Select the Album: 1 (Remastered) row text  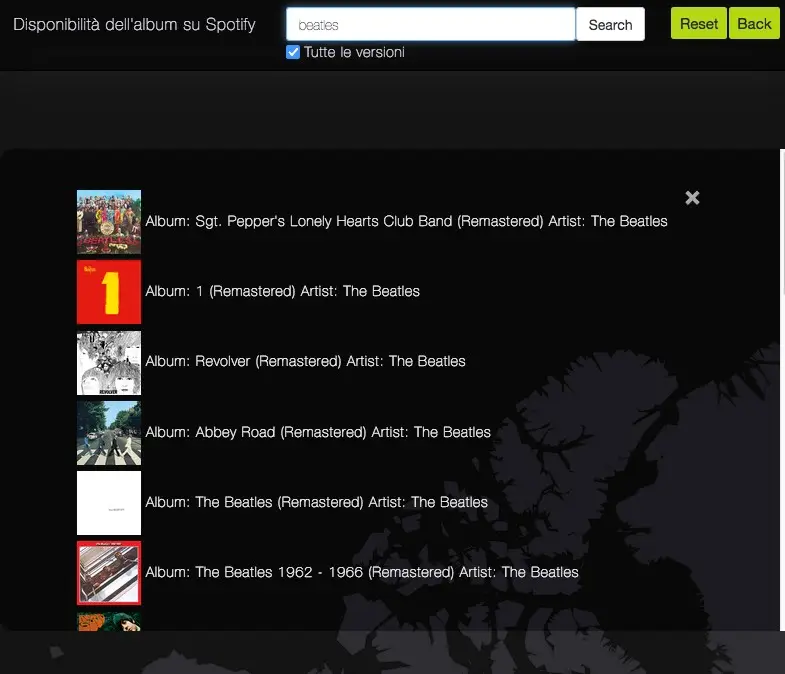[282, 291]
